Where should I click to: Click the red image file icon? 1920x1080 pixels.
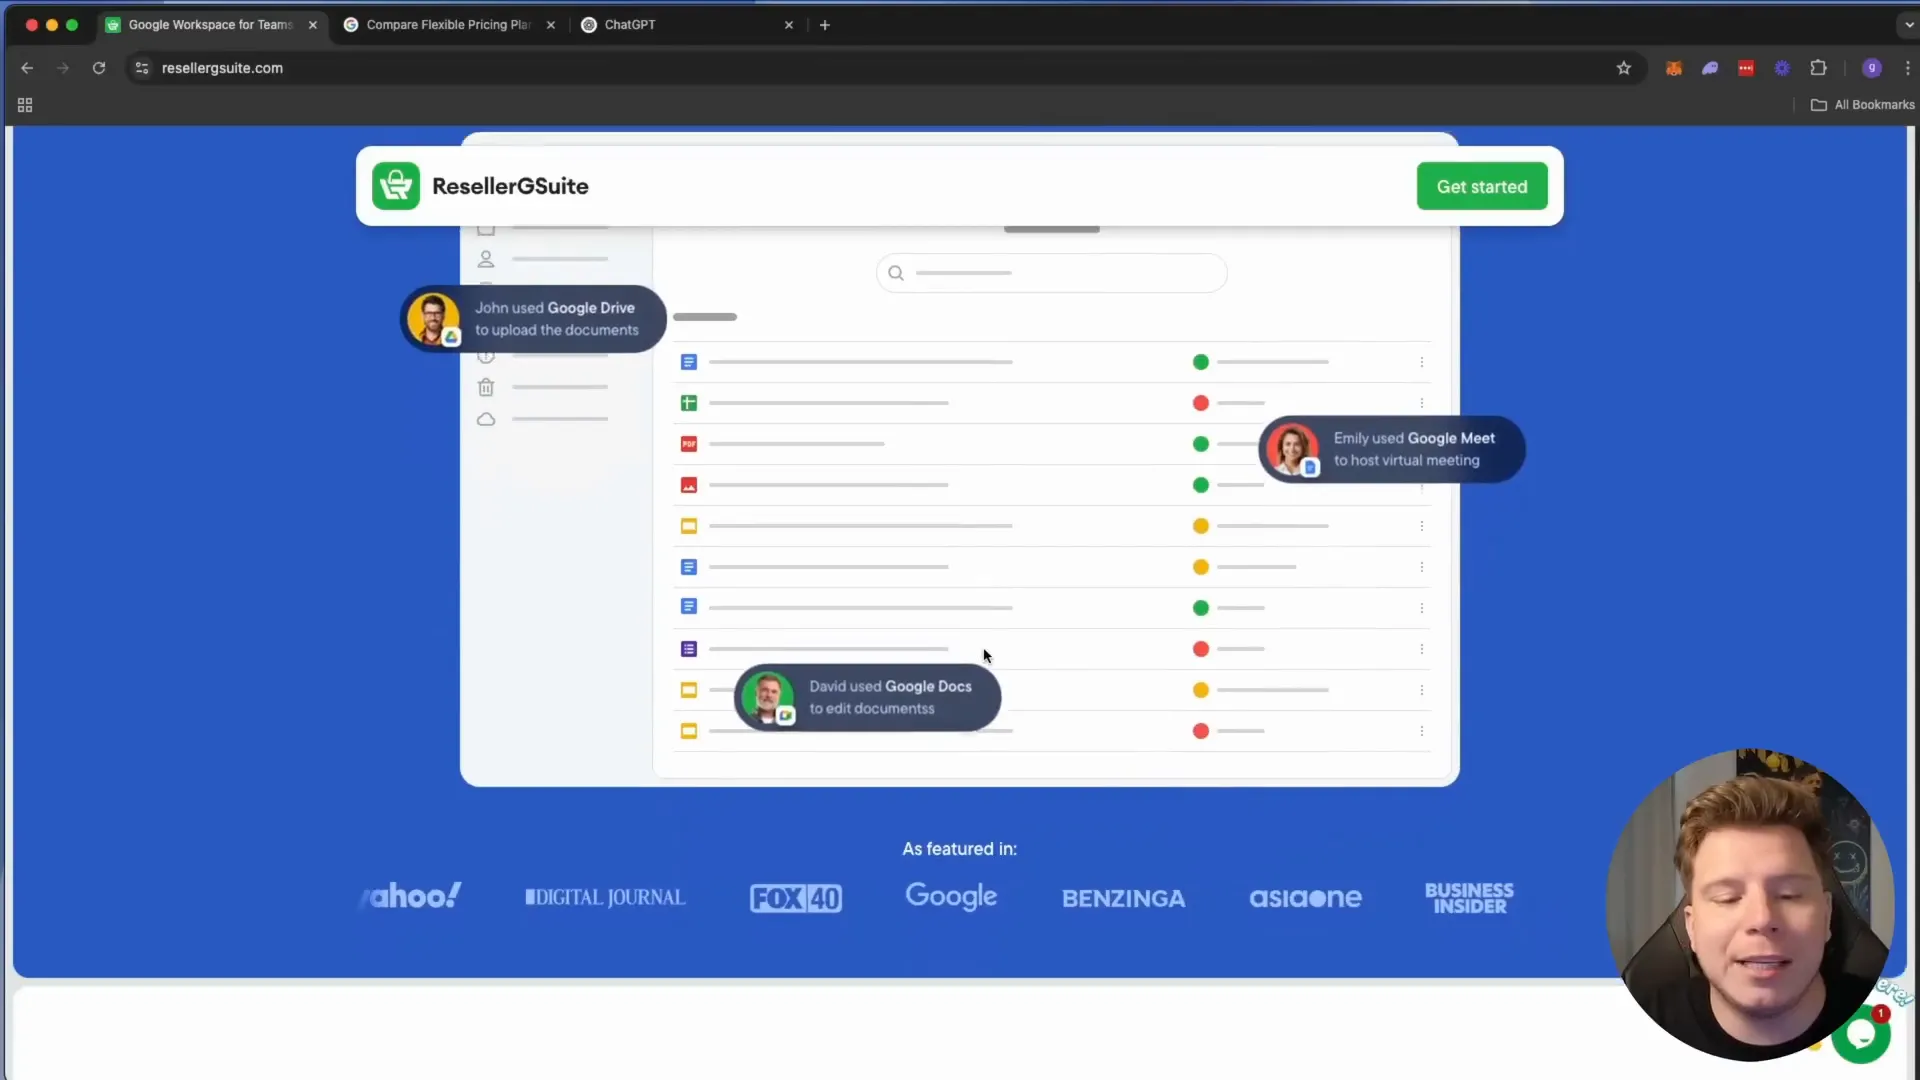tap(689, 485)
